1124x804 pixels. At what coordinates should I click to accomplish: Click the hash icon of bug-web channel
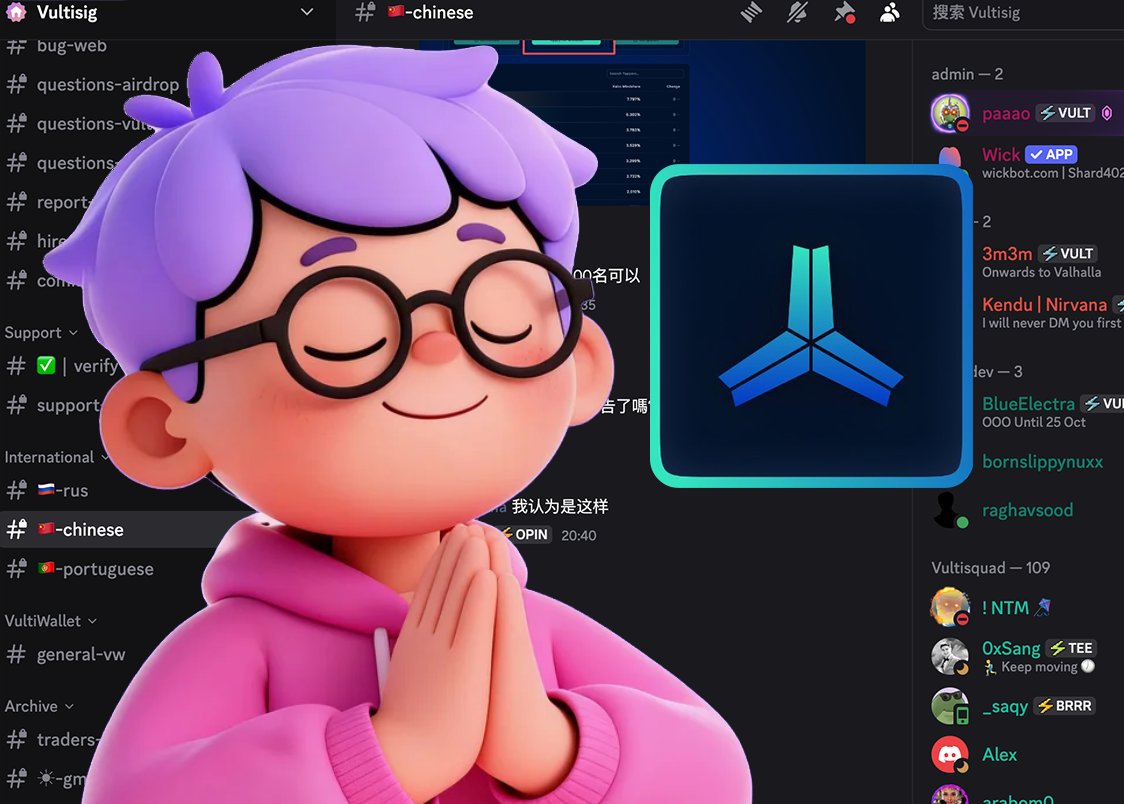pyautogui.click(x=16, y=46)
